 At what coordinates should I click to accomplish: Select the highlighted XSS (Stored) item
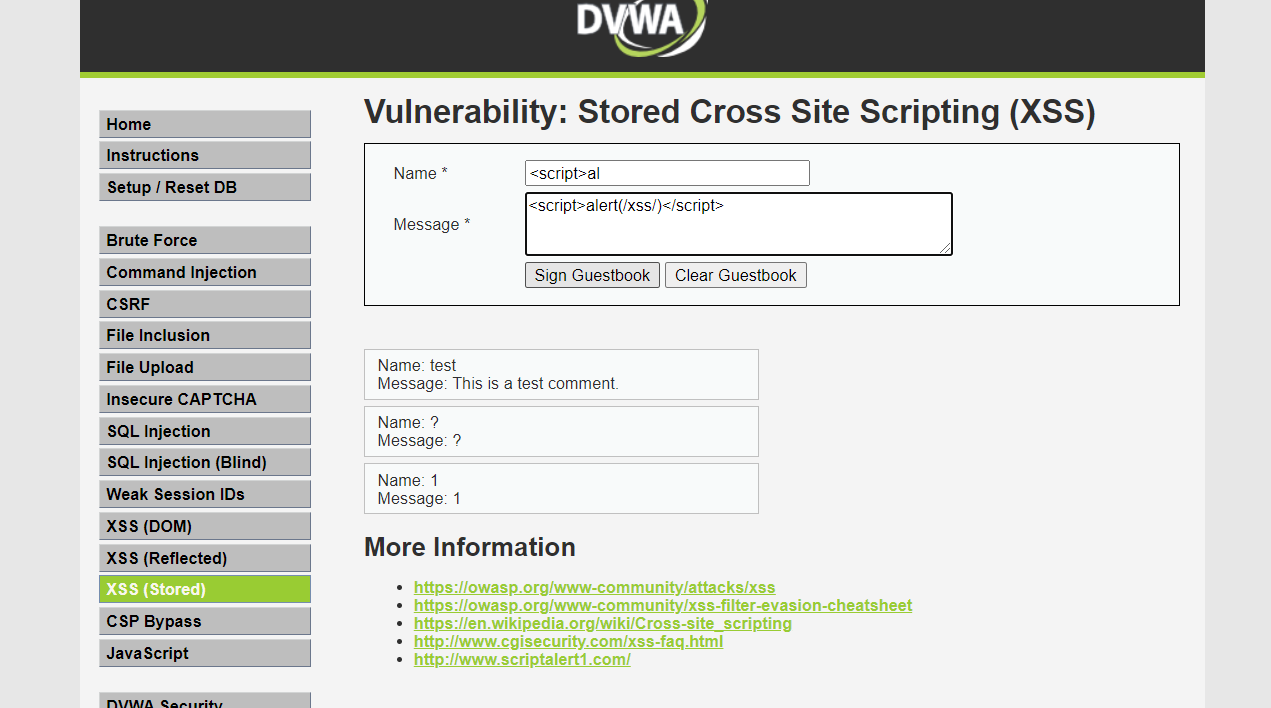pos(205,589)
